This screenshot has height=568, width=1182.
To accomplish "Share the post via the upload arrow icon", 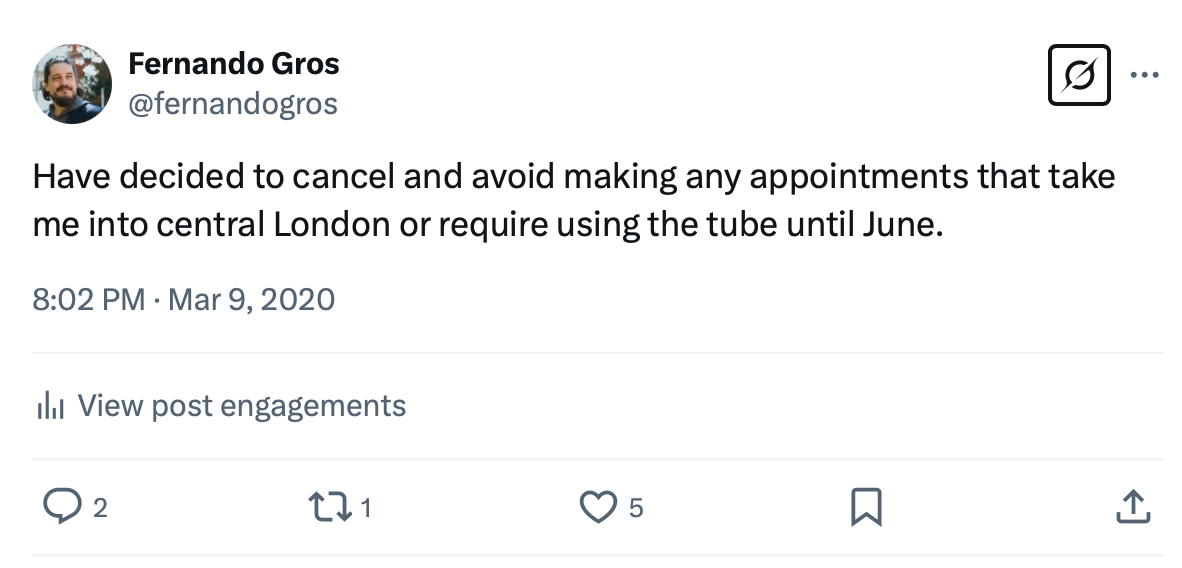I will click(1132, 507).
